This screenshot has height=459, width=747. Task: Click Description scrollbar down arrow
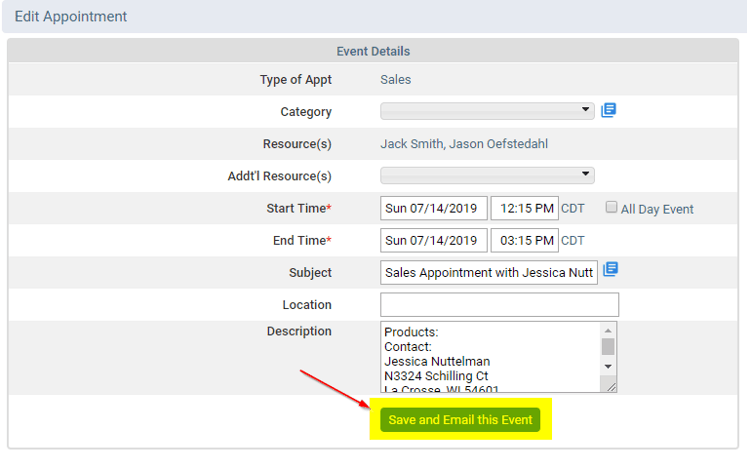(608, 367)
